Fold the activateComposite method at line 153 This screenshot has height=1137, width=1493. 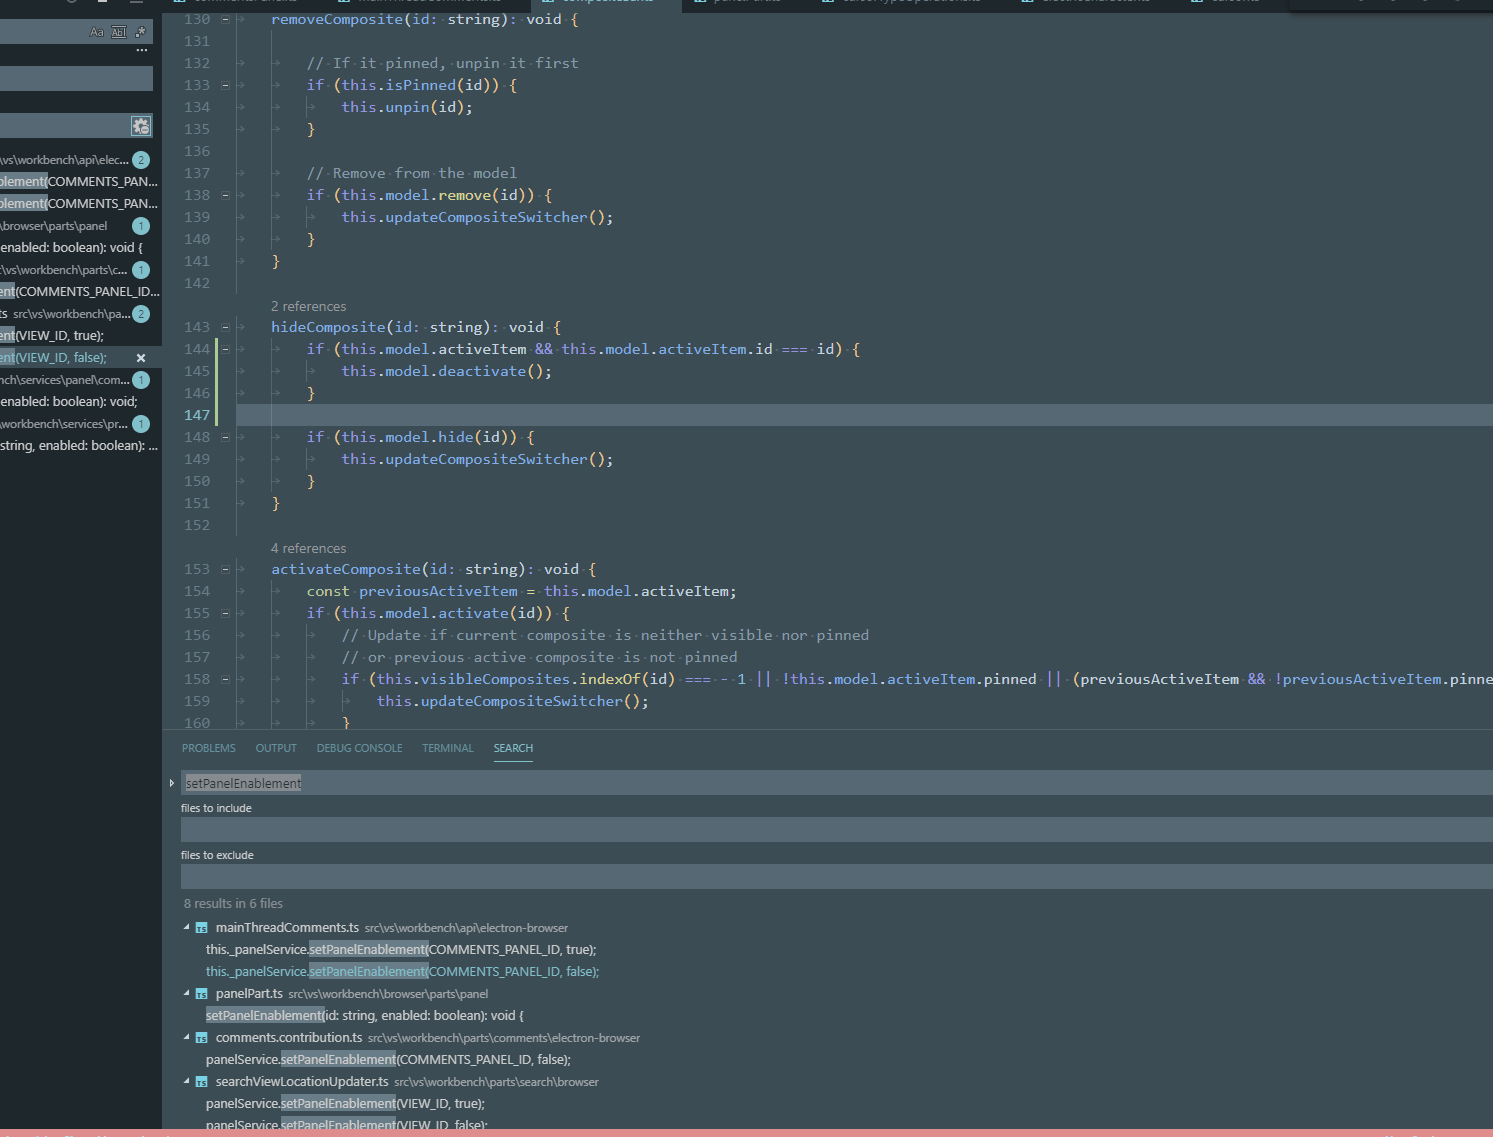(x=225, y=569)
